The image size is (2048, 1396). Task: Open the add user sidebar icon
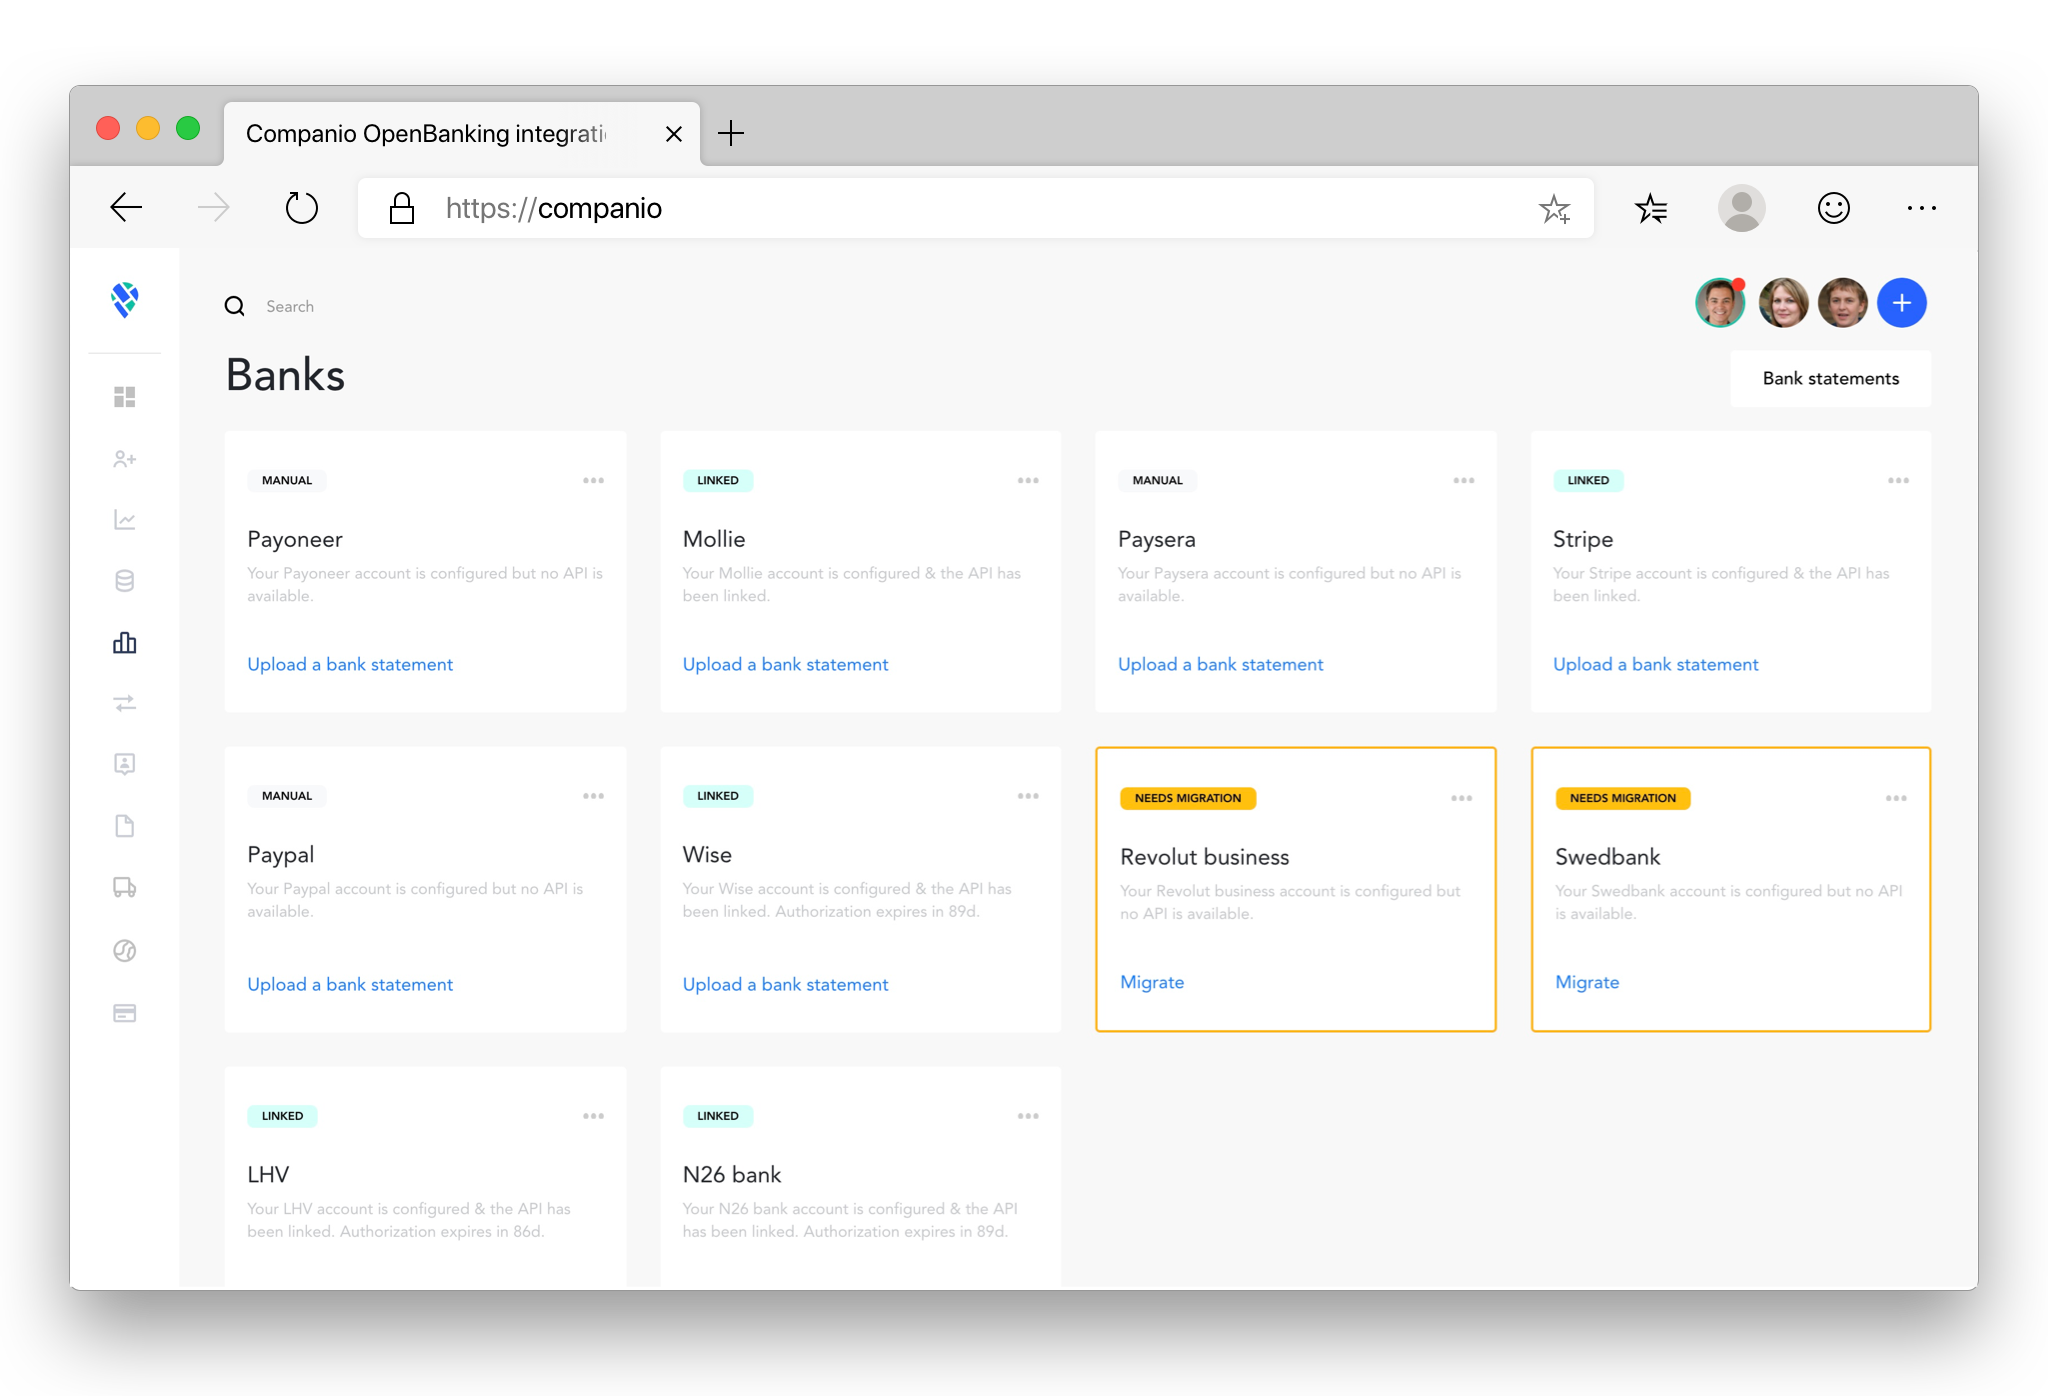tap(124, 459)
